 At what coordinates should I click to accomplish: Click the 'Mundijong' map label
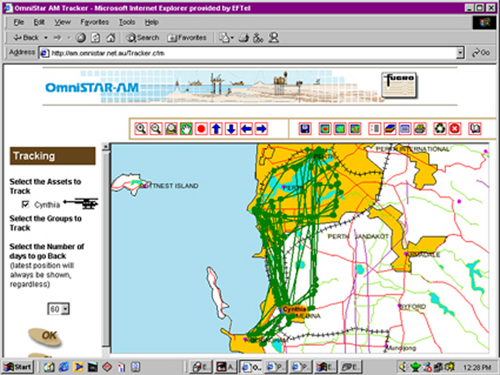(x=401, y=348)
